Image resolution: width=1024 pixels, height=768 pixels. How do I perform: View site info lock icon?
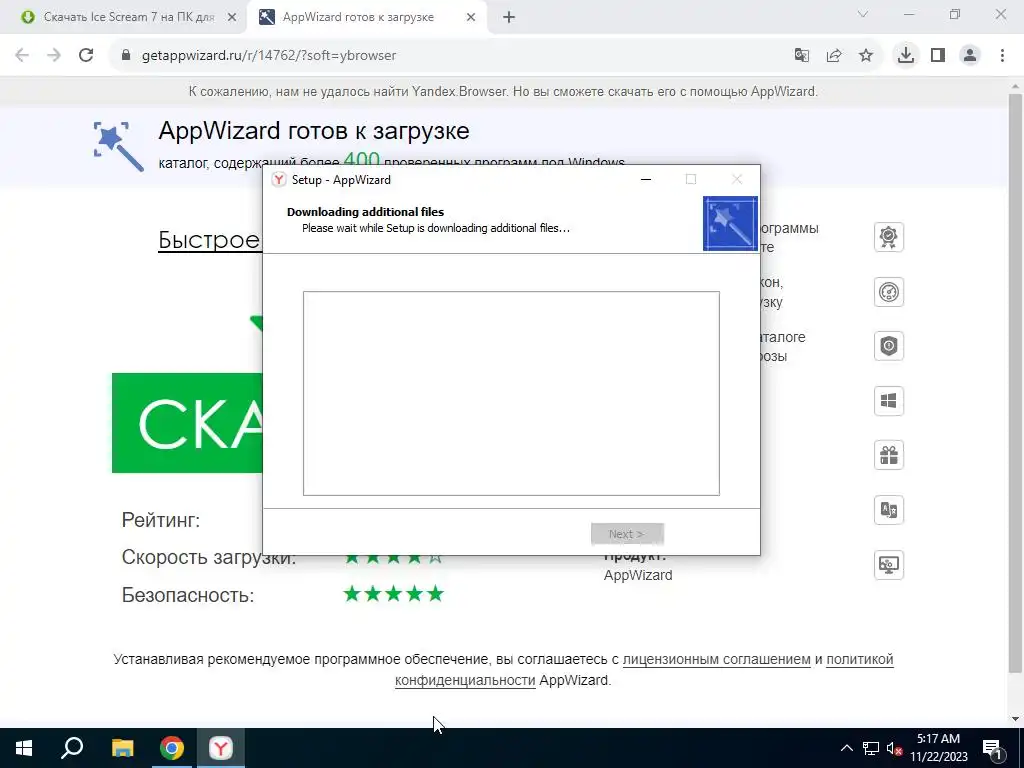(126, 56)
